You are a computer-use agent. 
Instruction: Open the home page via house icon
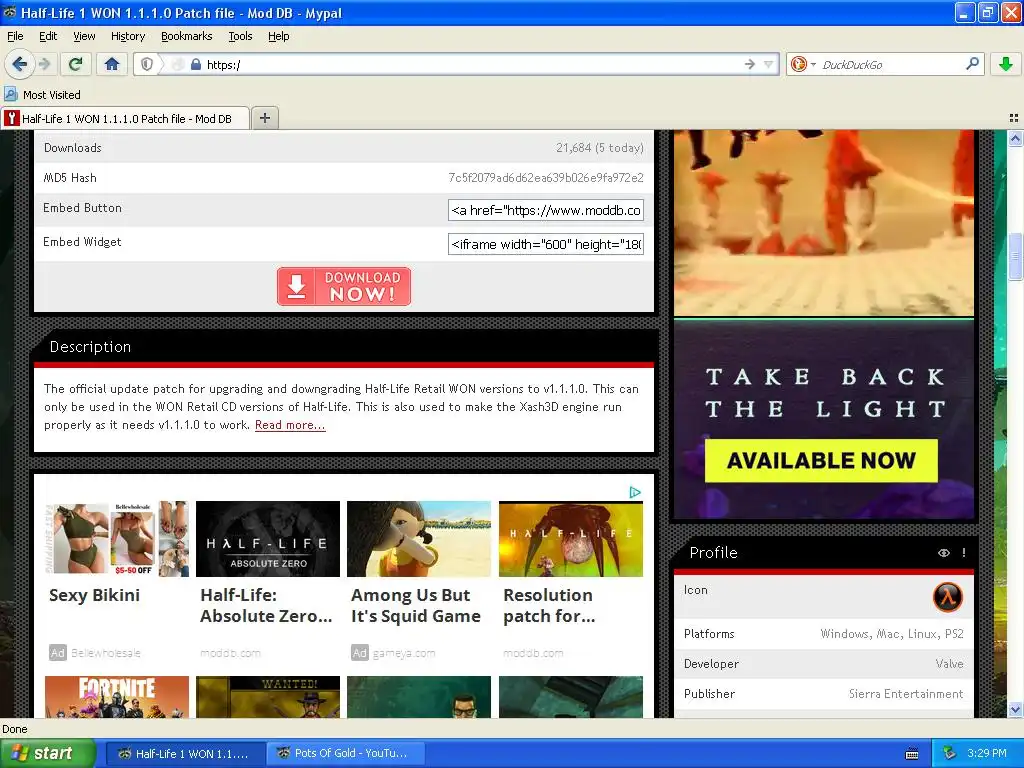pyautogui.click(x=112, y=64)
